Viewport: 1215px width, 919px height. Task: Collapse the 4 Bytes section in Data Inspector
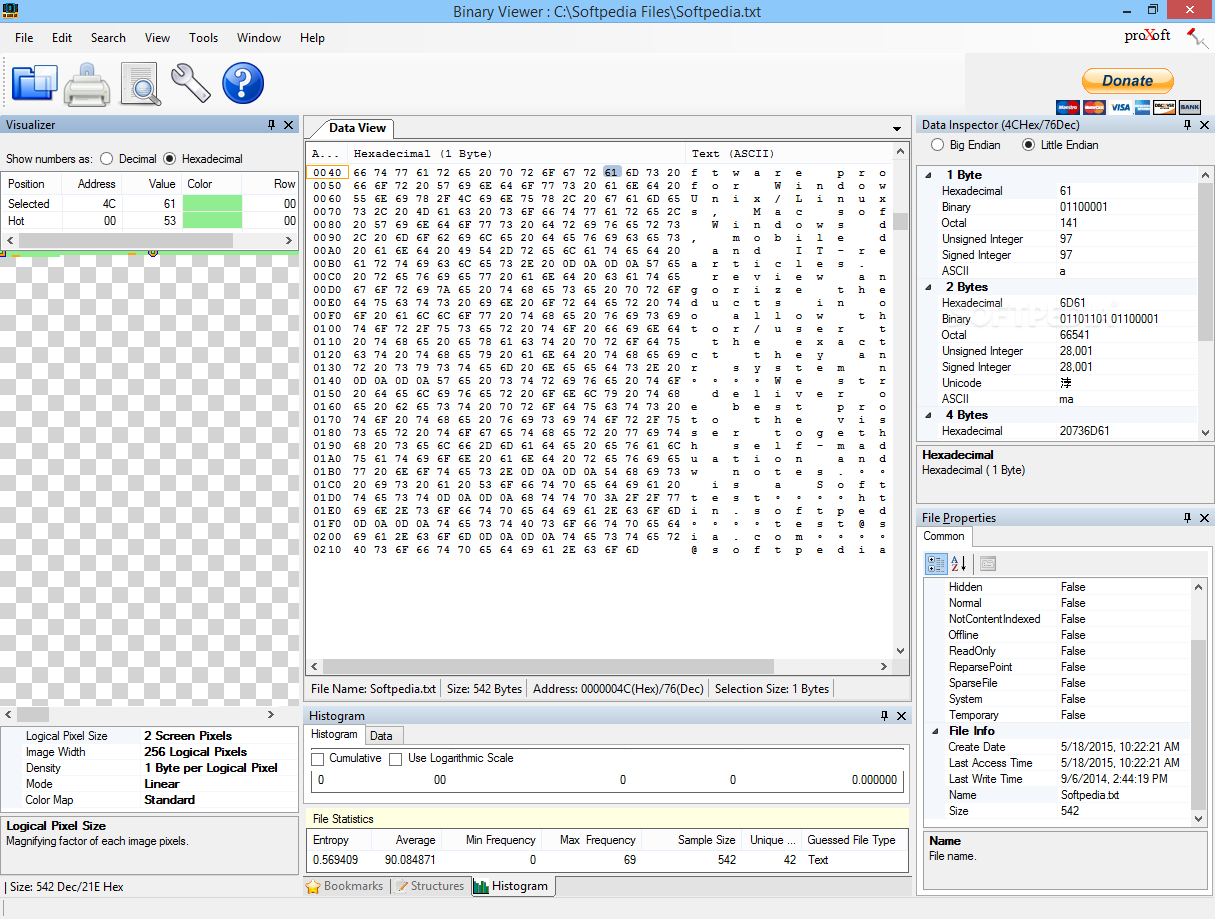(x=927, y=415)
